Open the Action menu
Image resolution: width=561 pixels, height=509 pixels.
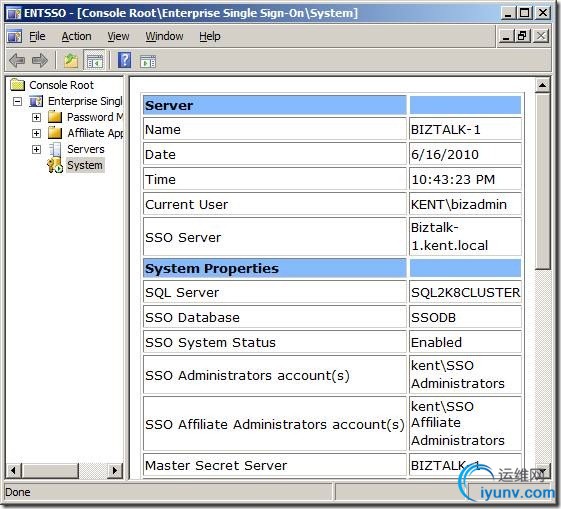[x=76, y=36]
